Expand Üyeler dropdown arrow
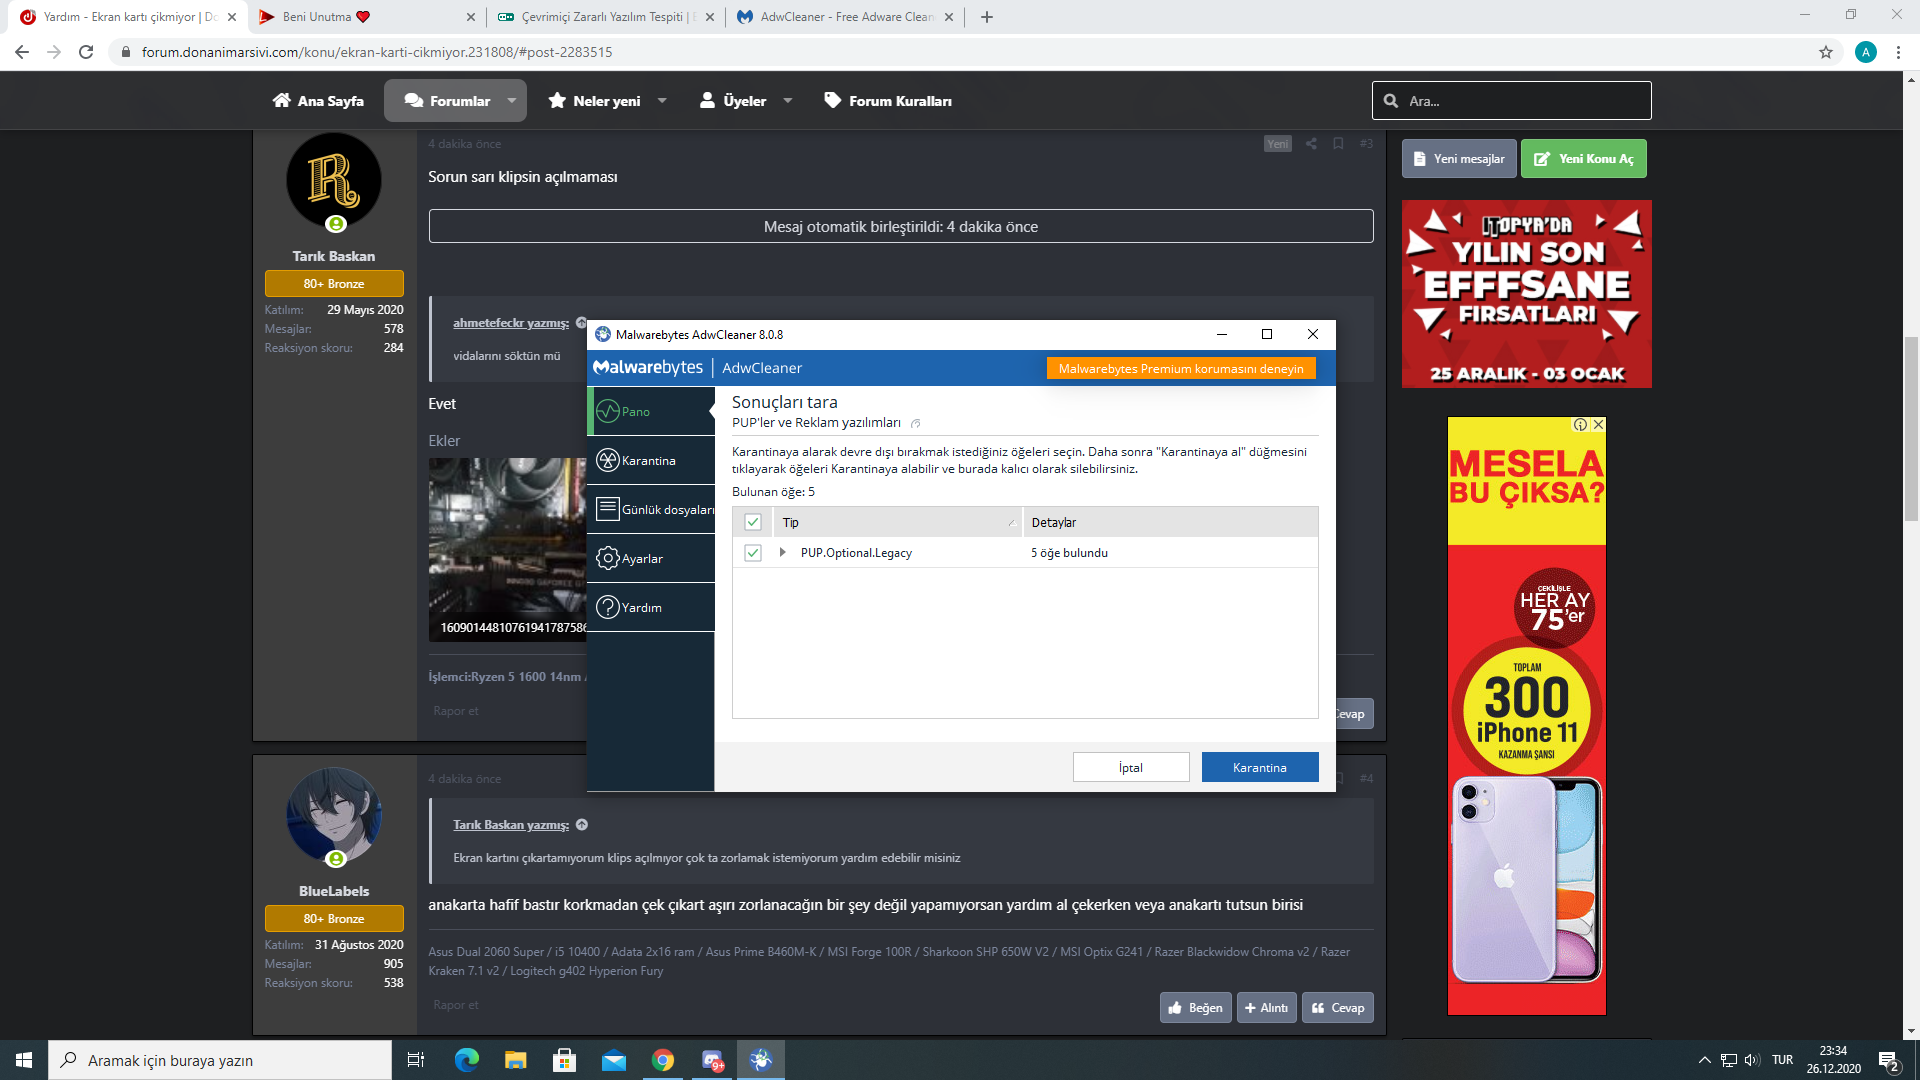The width and height of the screenshot is (1920, 1080). (788, 101)
